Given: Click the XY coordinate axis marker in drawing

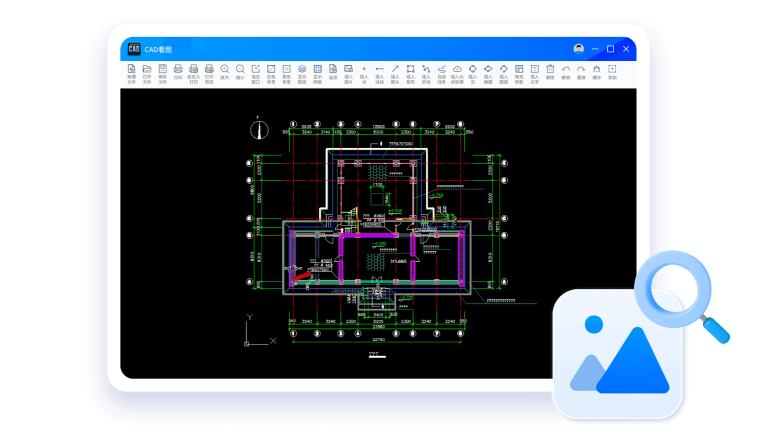Looking at the screenshot, I should tap(260, 331).
